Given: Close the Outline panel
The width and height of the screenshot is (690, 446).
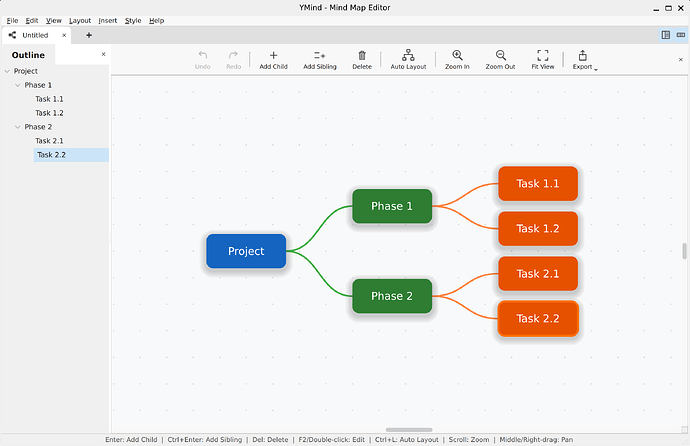Looking at the screenshot, I should point(103,54).
